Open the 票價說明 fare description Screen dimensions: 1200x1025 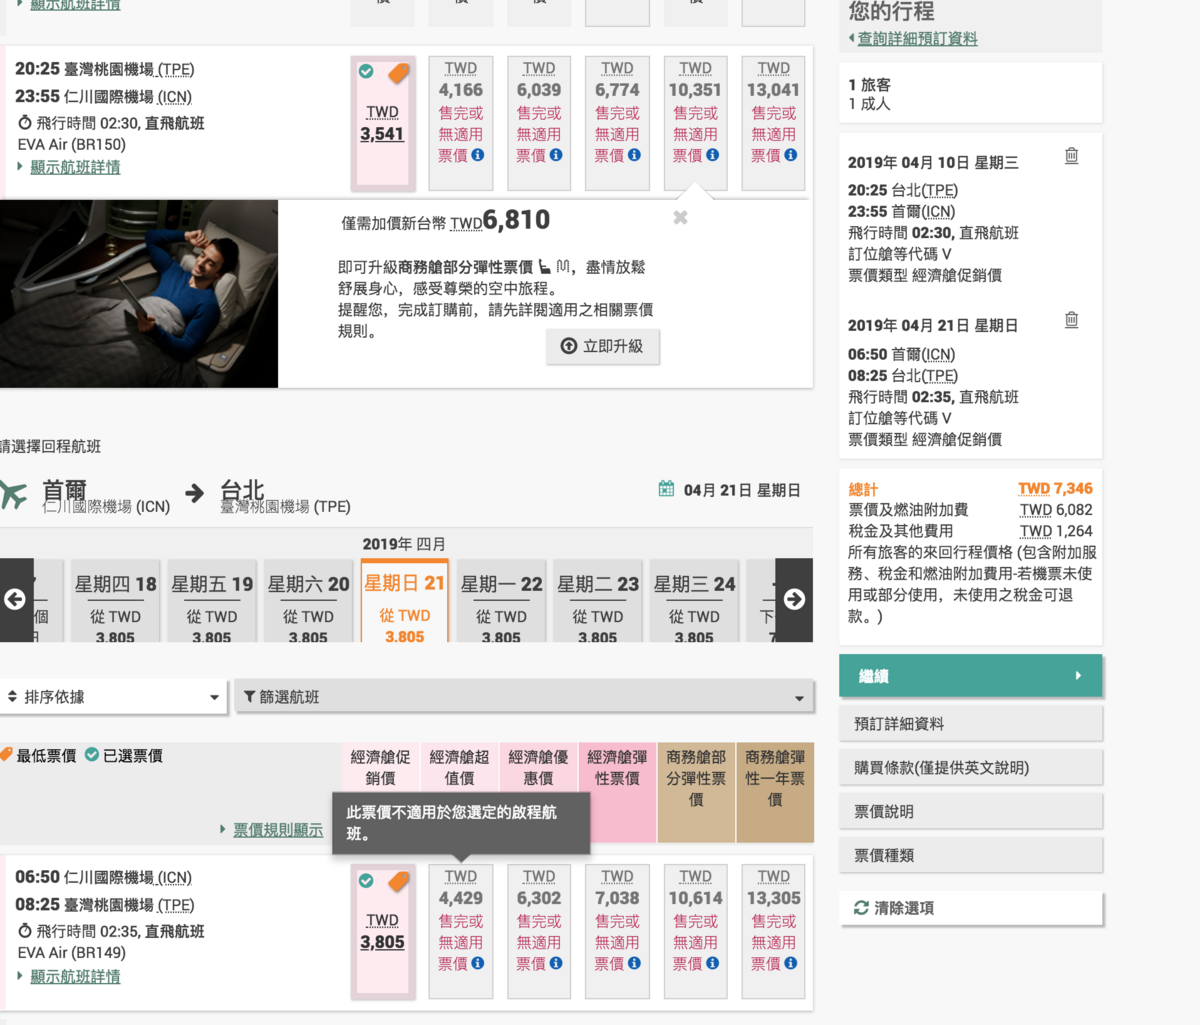coord(971,812)
